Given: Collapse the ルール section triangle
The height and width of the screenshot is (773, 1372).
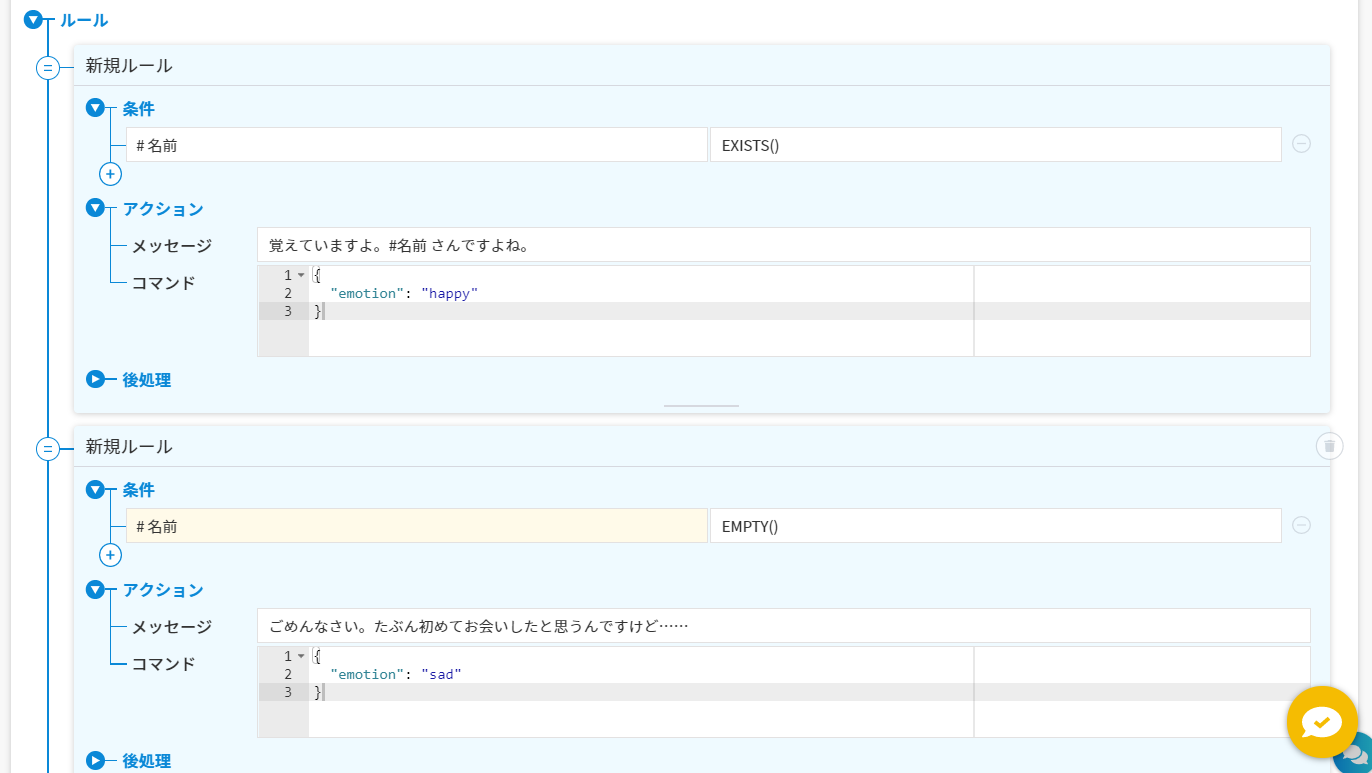Looking at the screenshot, I should point(33,19).
